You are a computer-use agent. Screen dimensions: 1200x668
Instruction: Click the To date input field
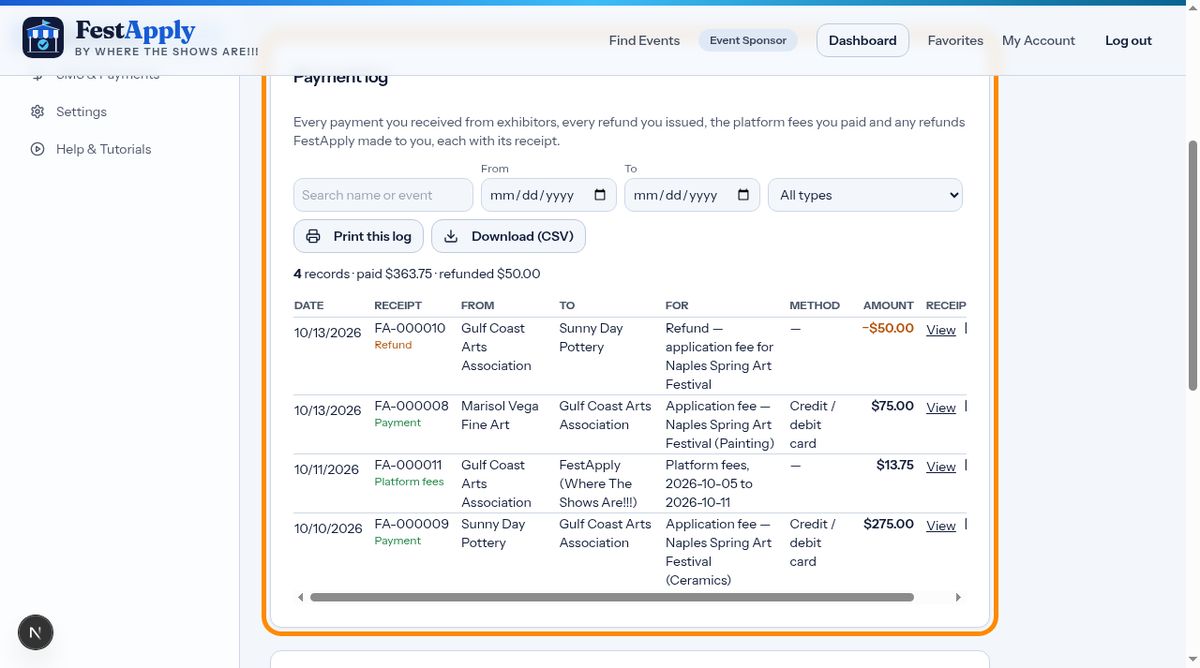(x=692, y=195)
